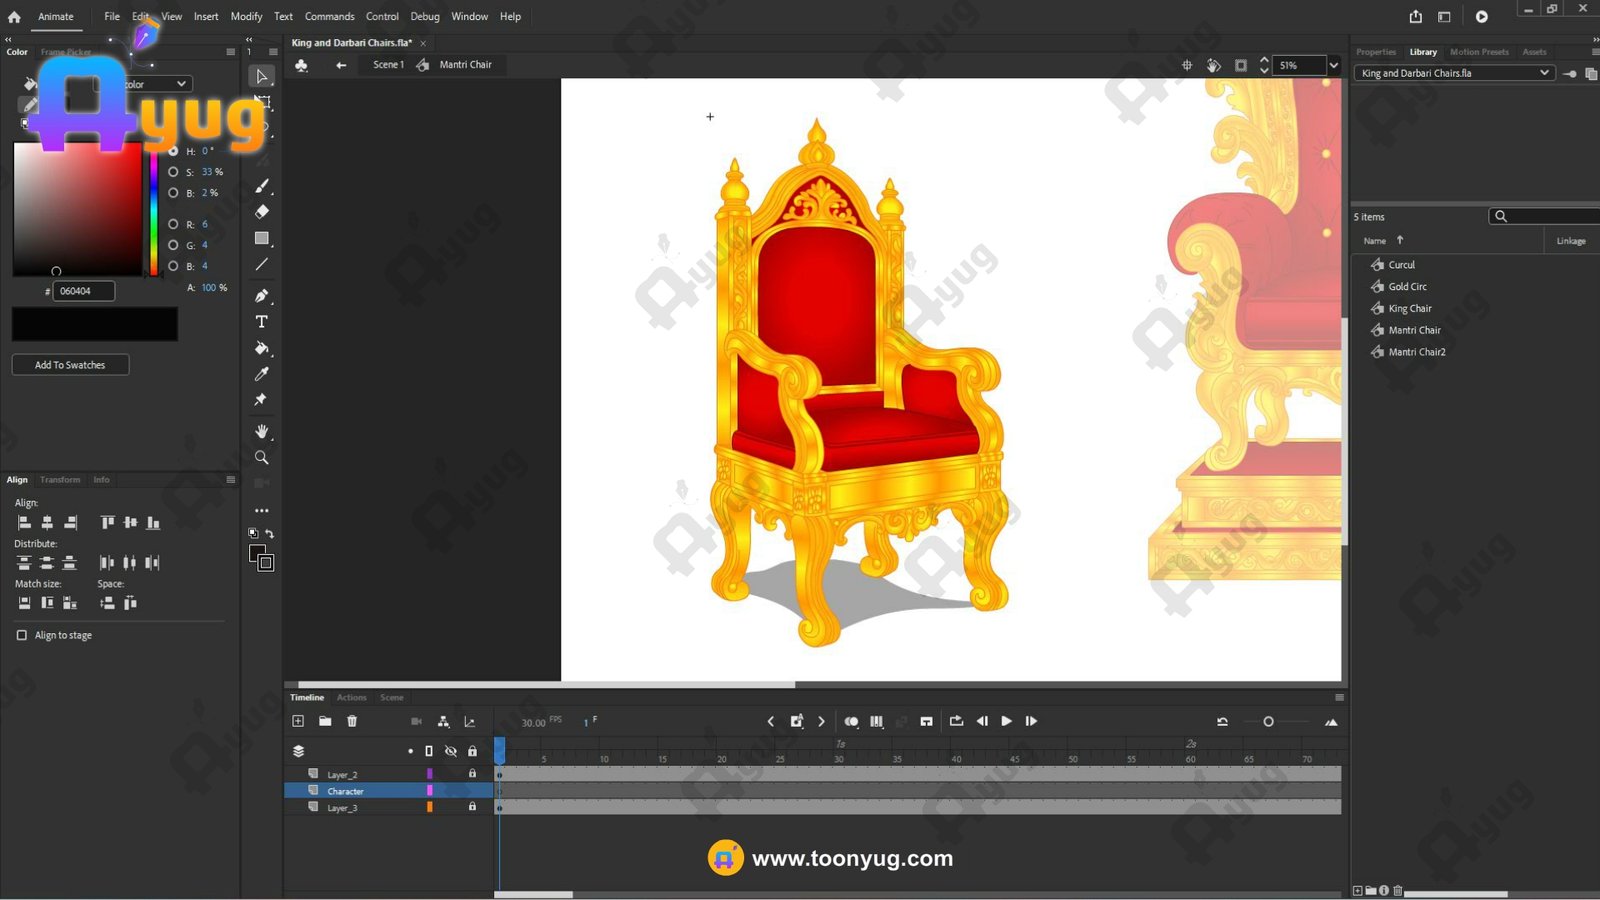Select the Green (G) radio button
The image size is (1600, 900).
(x=173, y=245)
